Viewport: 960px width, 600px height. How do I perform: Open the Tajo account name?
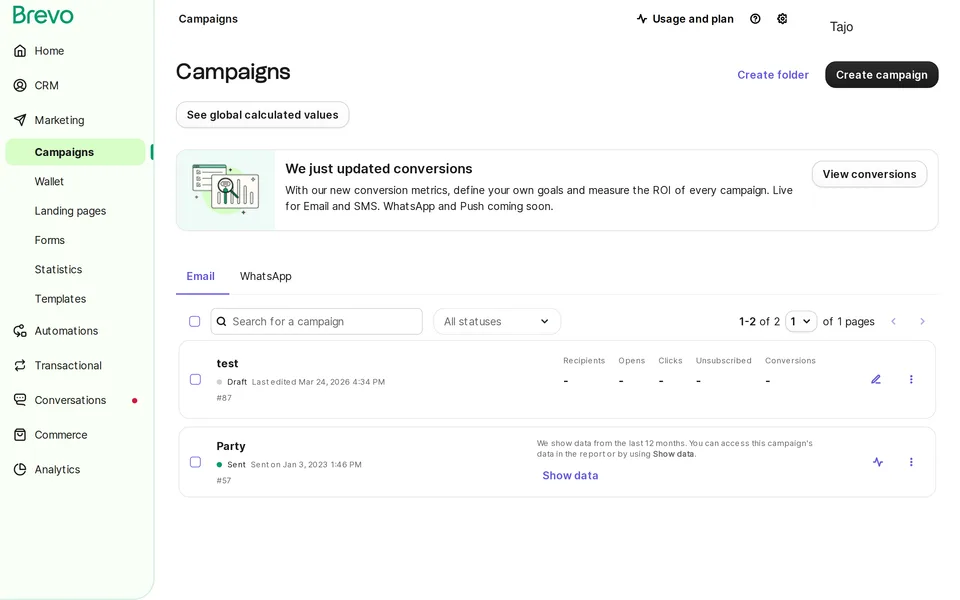[841, 26]
